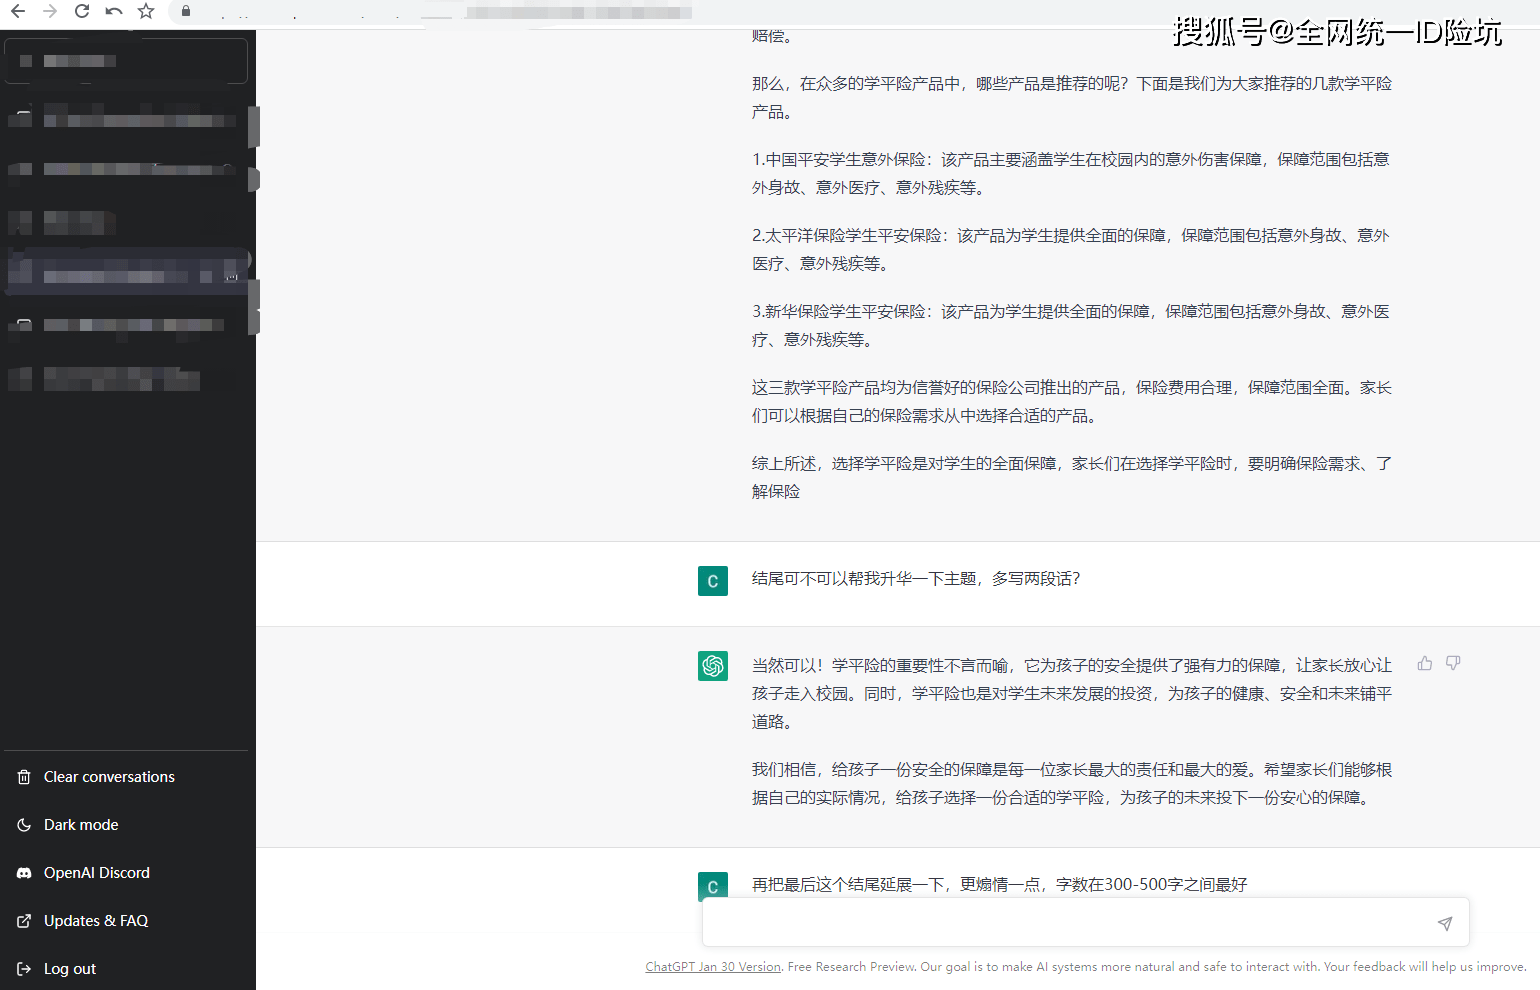Click the moon icon beside Dark mode
Viewport: 1540px width, 990px height.
pos(22,824)
